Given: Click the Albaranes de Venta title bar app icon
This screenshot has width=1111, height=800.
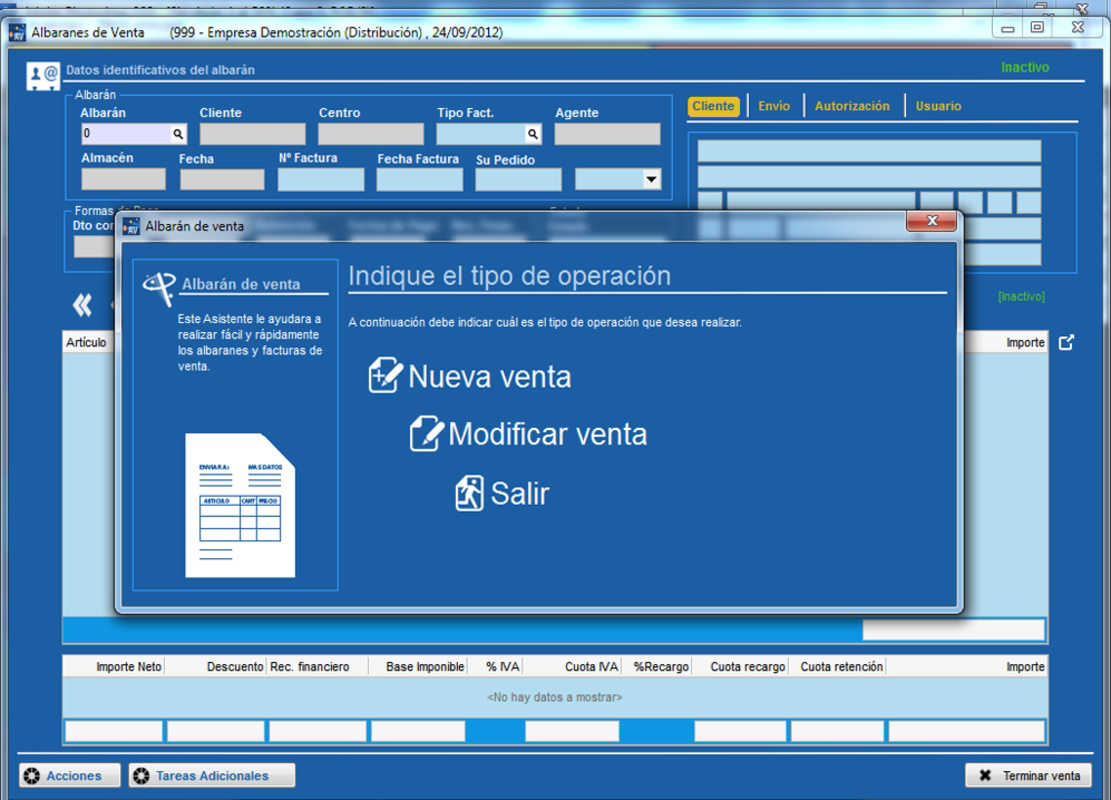Looking at the screenshot, I should pos(17,33).
